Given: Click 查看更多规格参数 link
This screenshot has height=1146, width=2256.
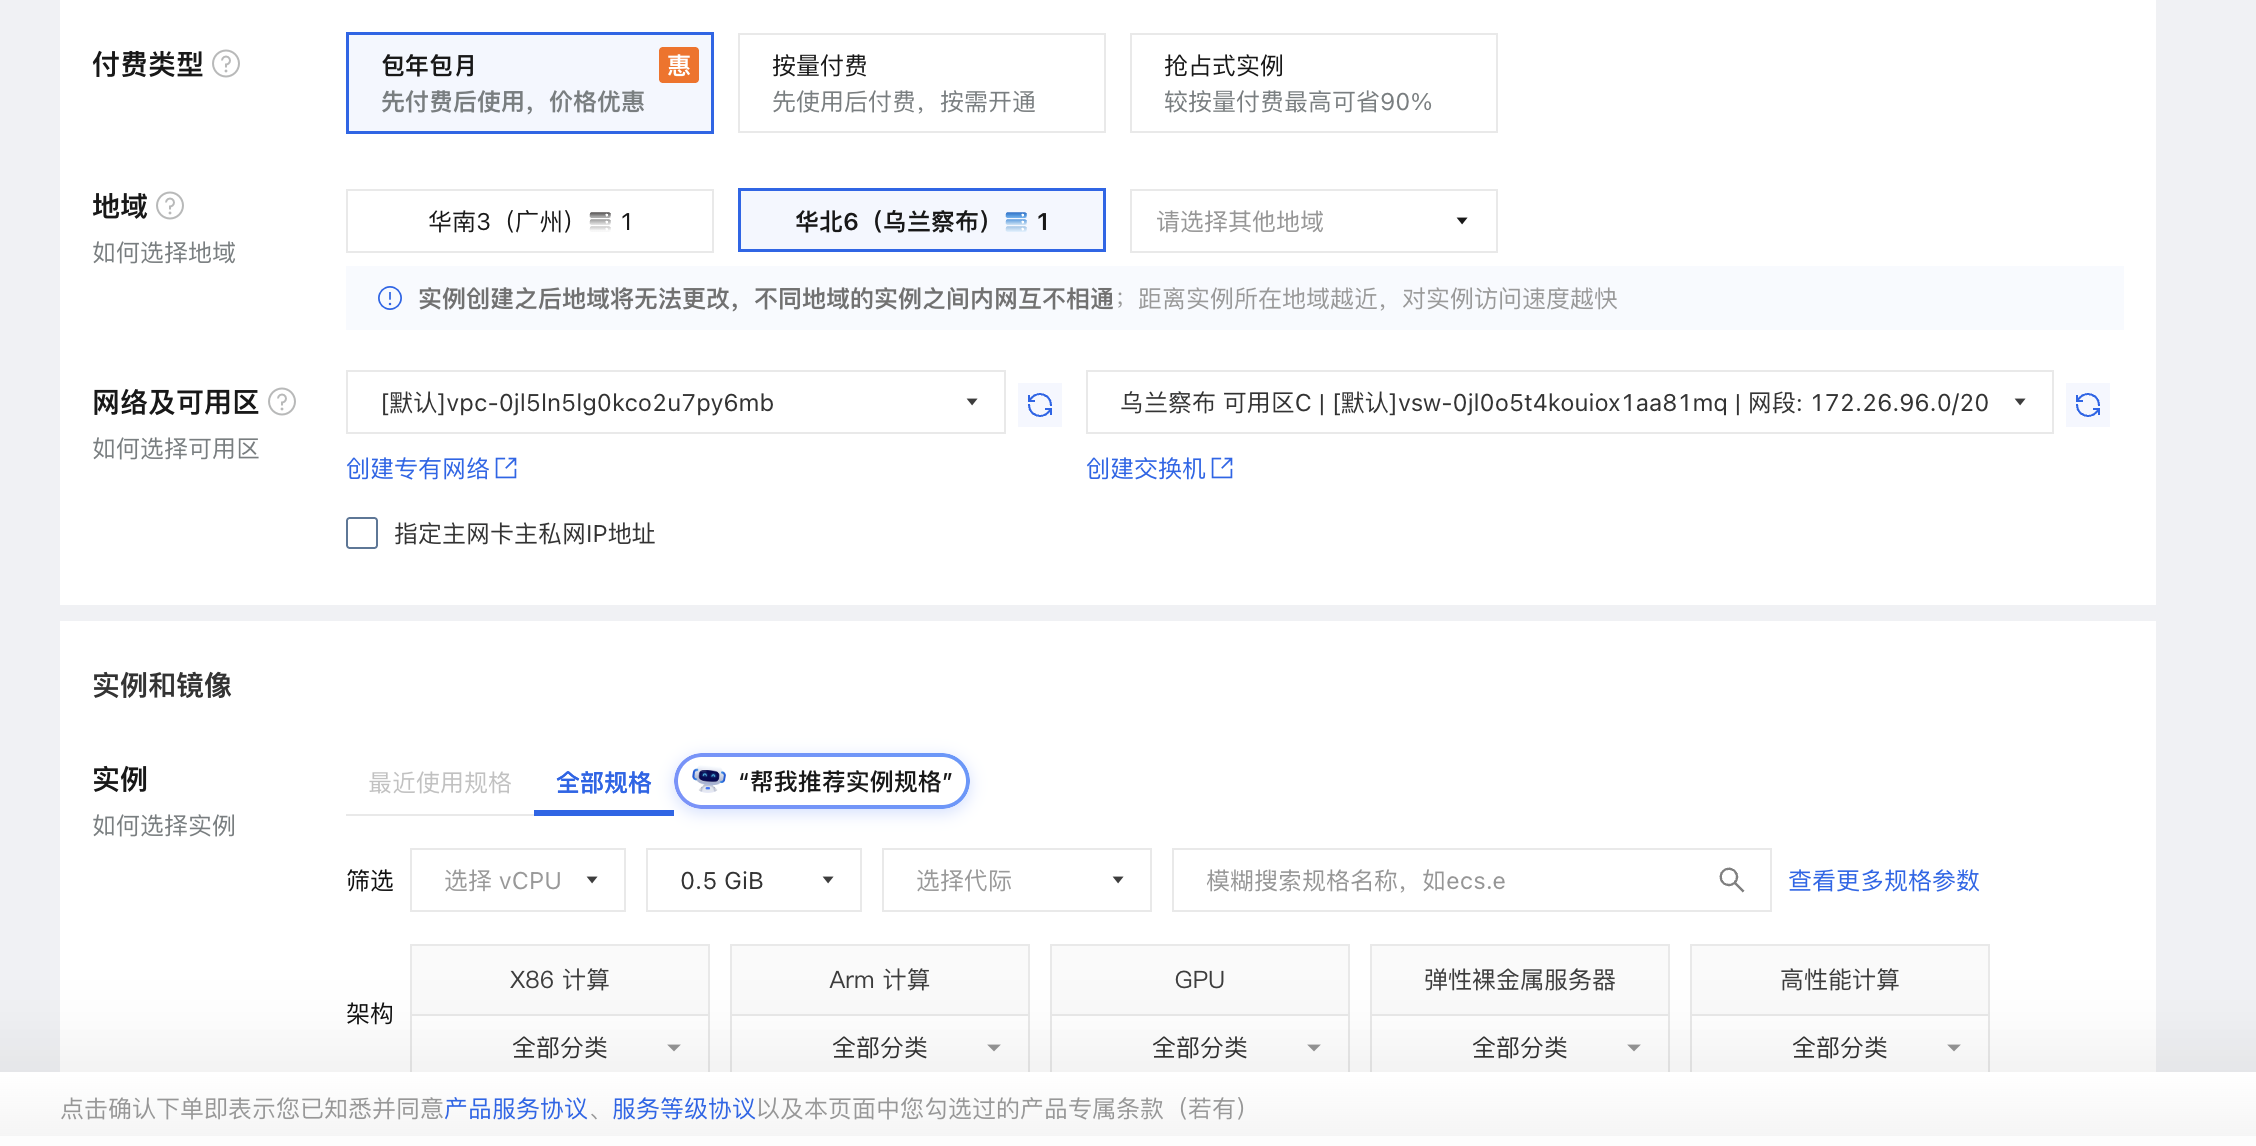Looking at the screenshot, I should pos(1883,880).
